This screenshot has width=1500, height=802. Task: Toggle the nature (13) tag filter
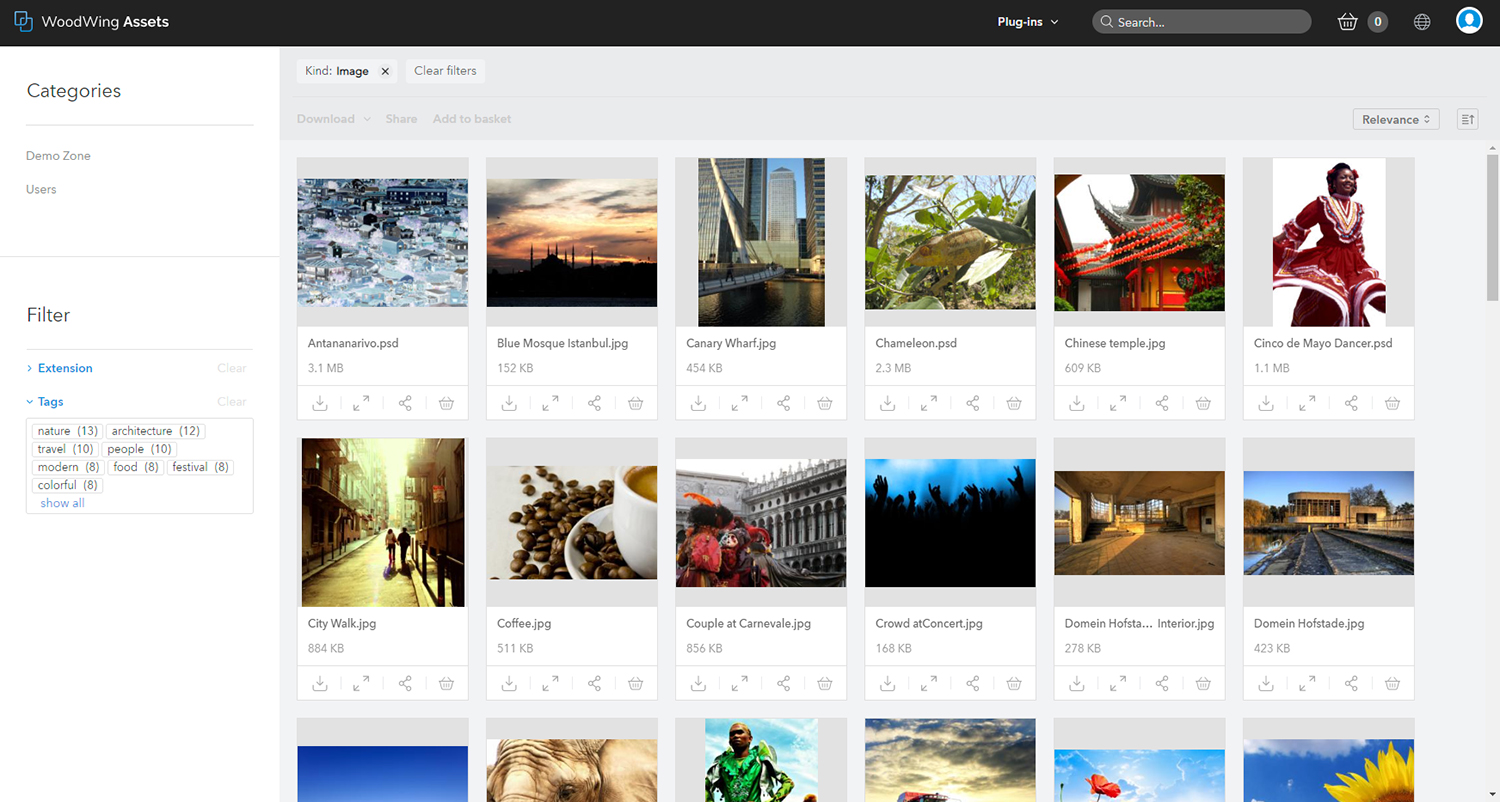tap(67, 431)
